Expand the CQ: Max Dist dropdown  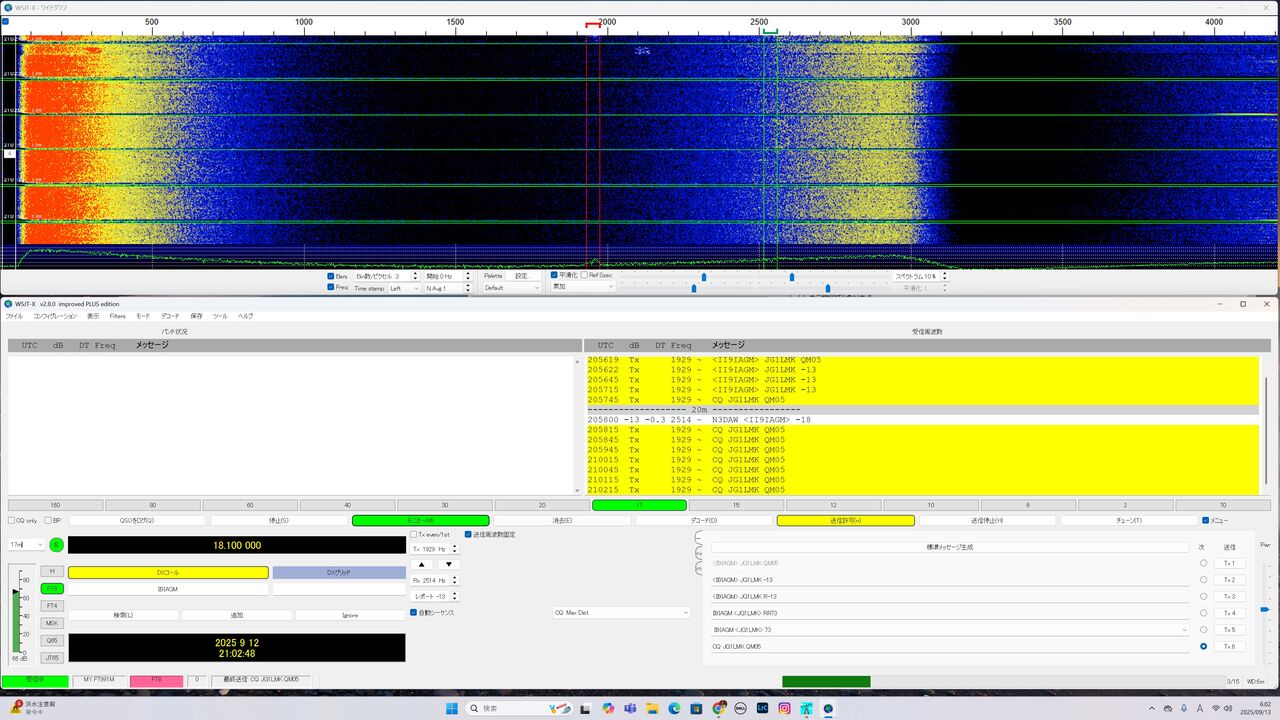point(620,612)
